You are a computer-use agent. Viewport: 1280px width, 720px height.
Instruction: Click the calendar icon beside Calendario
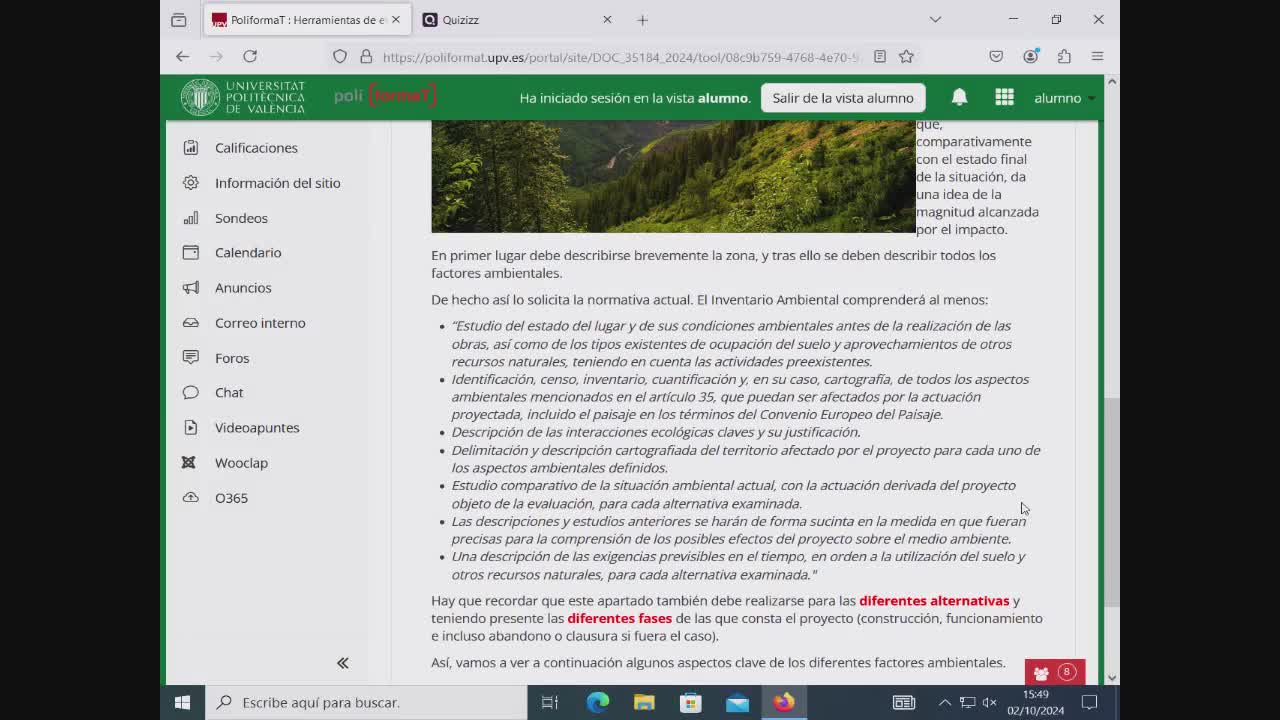point(191,253)
